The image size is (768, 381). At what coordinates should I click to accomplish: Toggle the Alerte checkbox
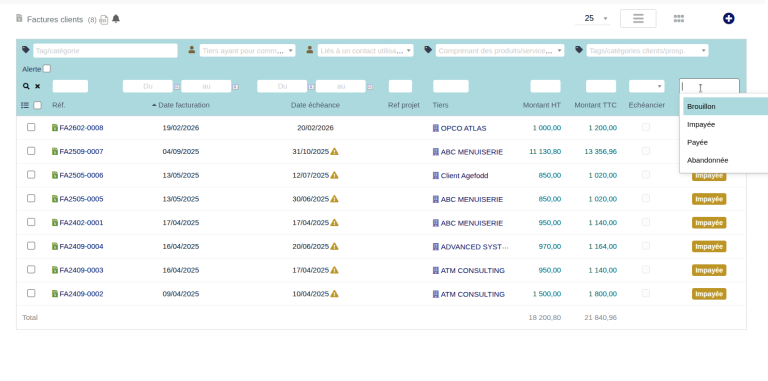[47, 69]
